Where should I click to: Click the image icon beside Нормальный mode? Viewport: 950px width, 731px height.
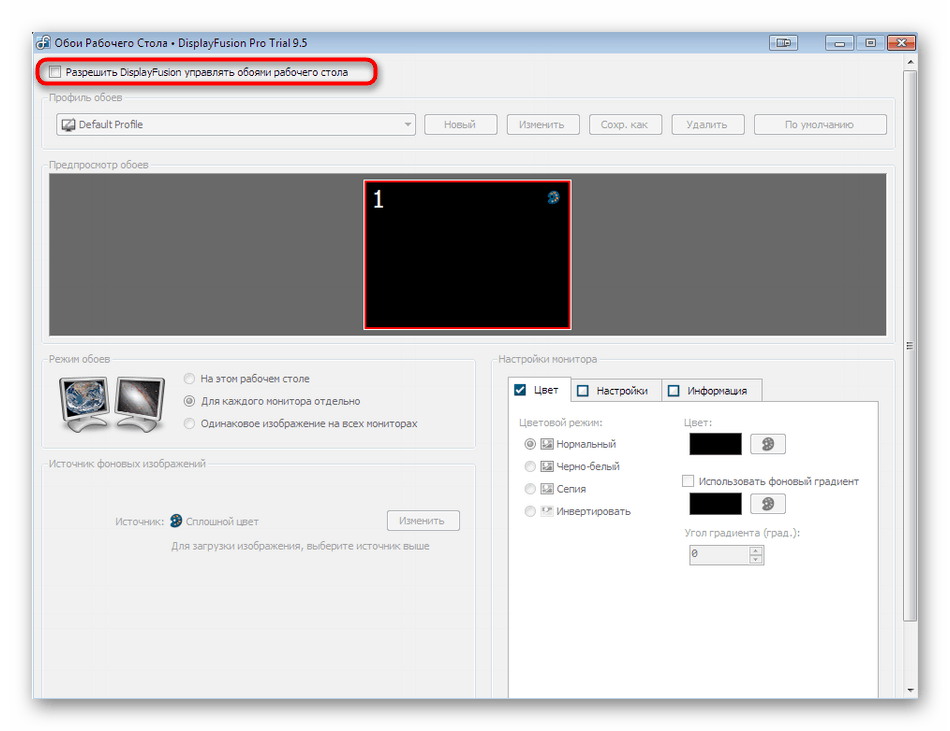547,443
